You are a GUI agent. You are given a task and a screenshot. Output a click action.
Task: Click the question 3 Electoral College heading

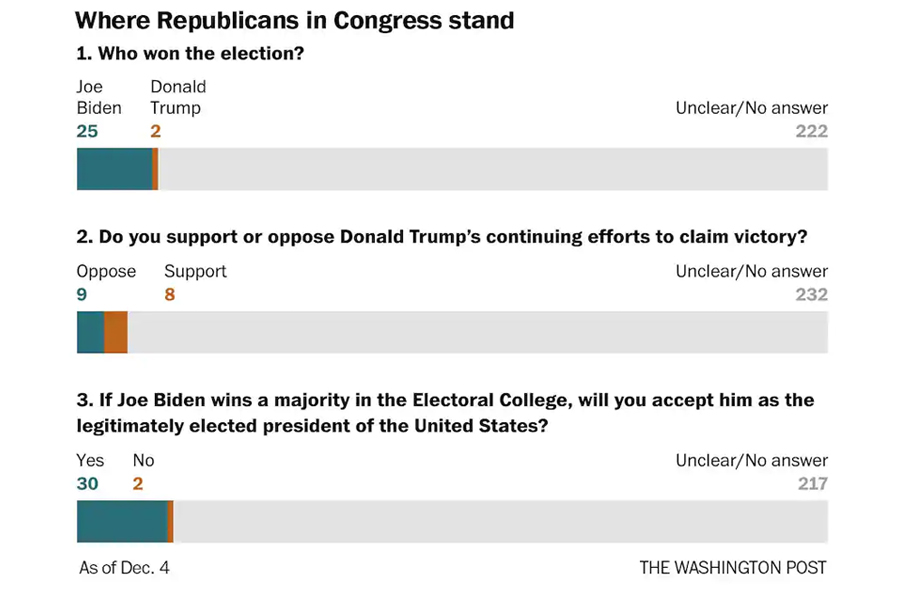(445, 413)
